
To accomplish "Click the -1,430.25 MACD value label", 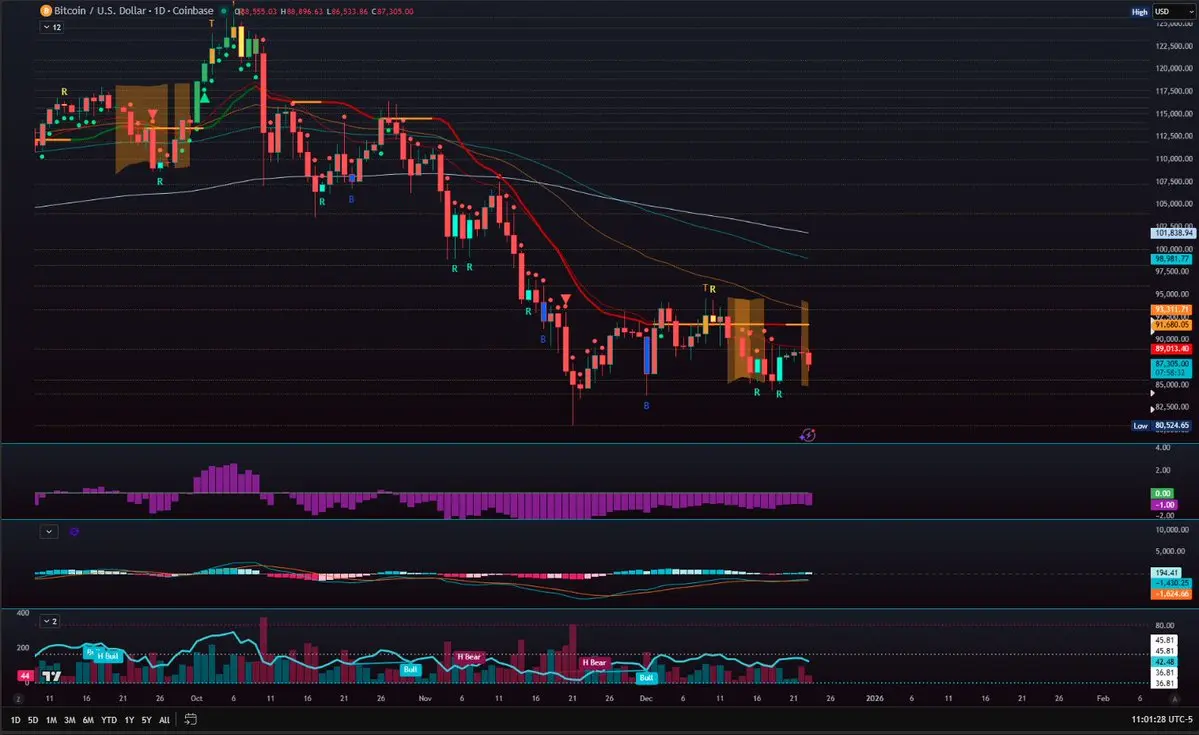I will pyautogui.click(x=1171, y=583).
